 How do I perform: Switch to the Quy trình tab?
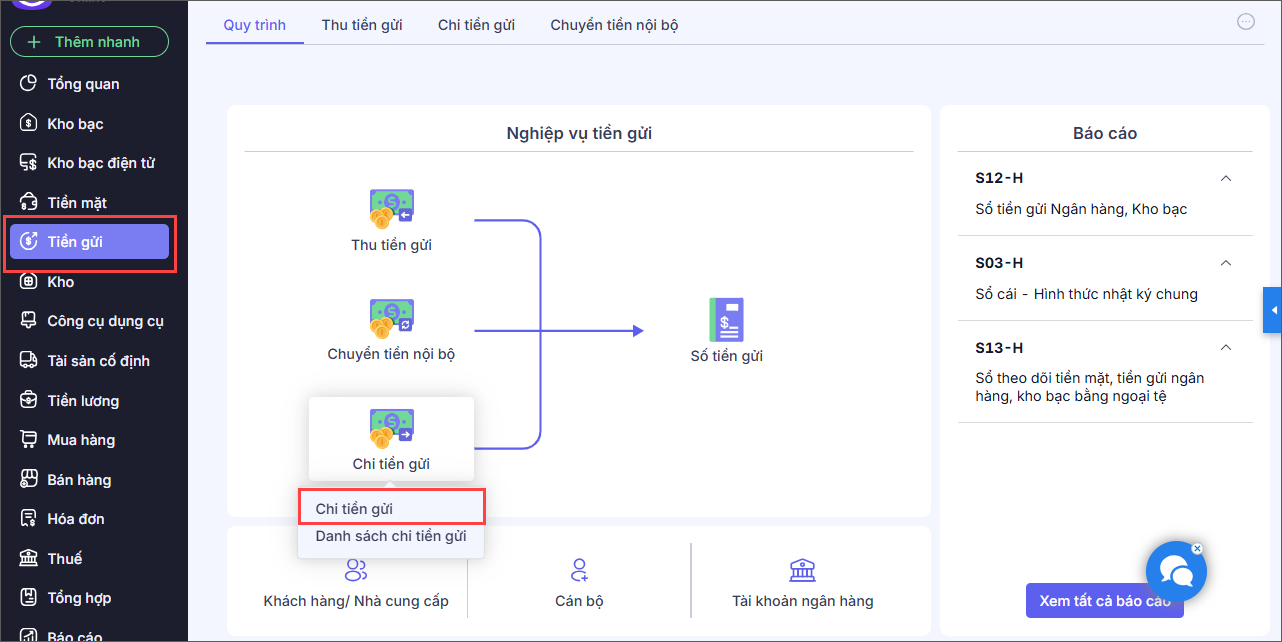pyautogui.click(x=255, y=25)
